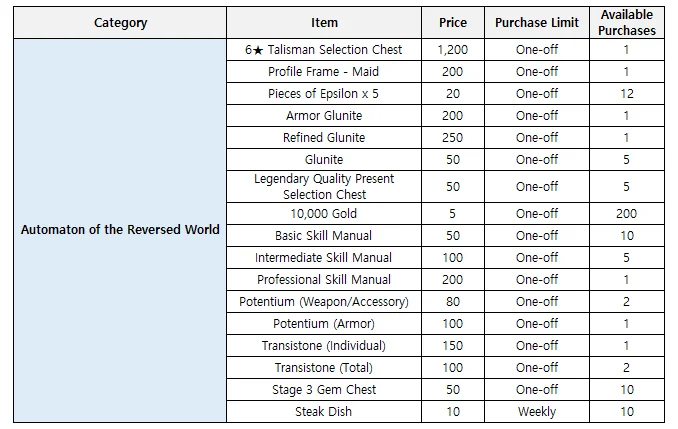
Task: Click the Weekly purchase limit cell
Action: [x=537, y=411]
